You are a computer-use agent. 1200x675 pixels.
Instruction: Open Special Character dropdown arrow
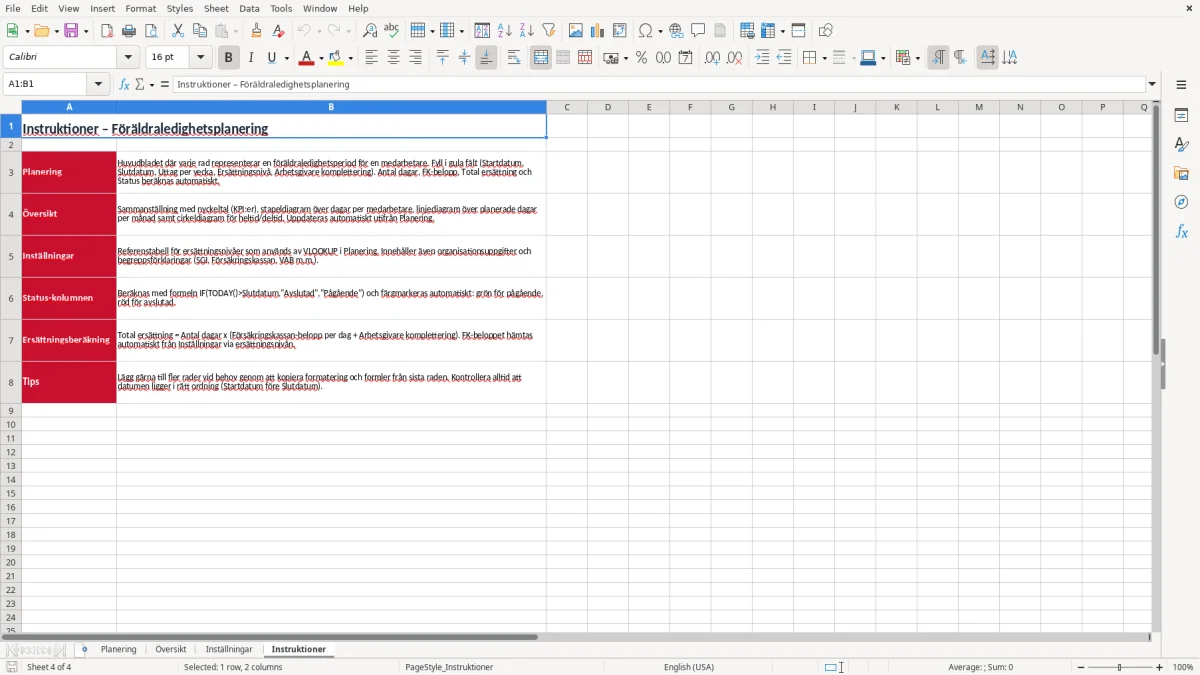[x=660, y=31]
